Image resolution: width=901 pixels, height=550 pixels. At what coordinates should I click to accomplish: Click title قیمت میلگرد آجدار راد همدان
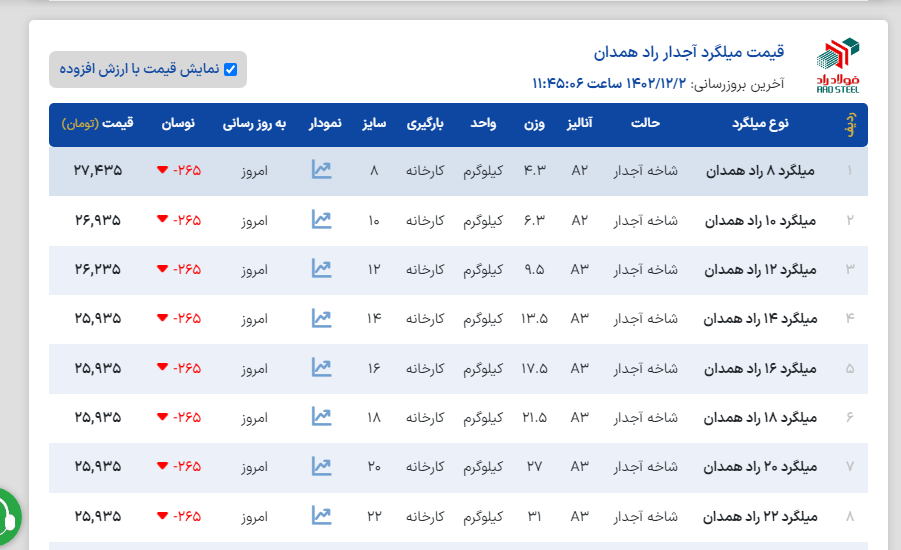point(689,52)
